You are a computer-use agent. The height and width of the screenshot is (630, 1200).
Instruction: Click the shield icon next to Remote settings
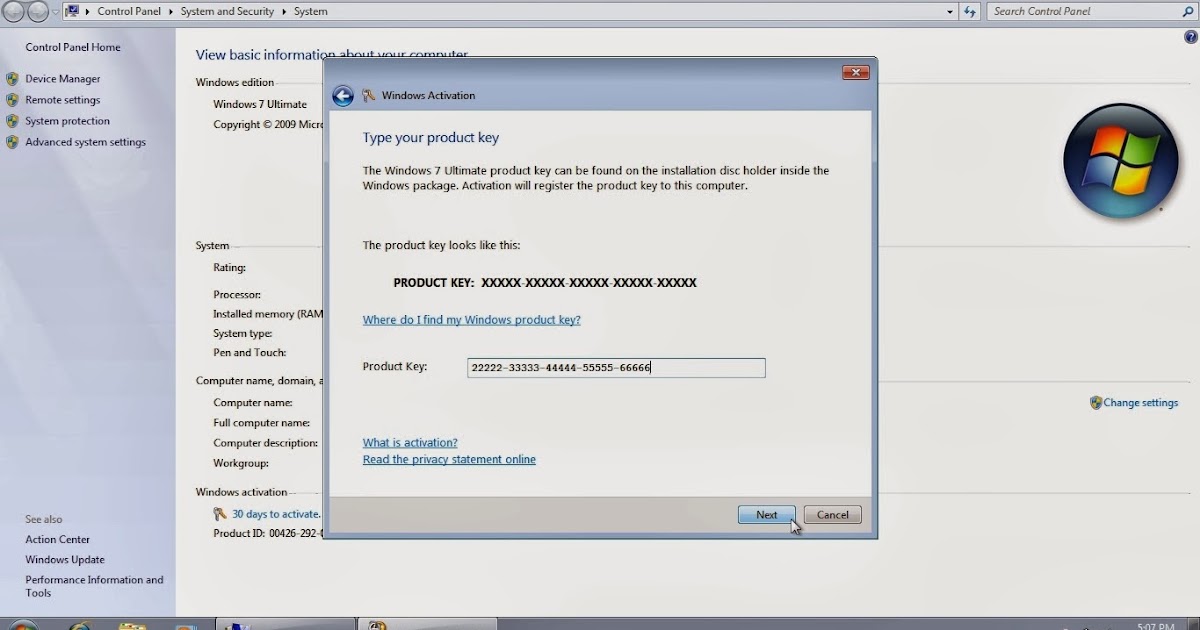(x=12, y=100)
